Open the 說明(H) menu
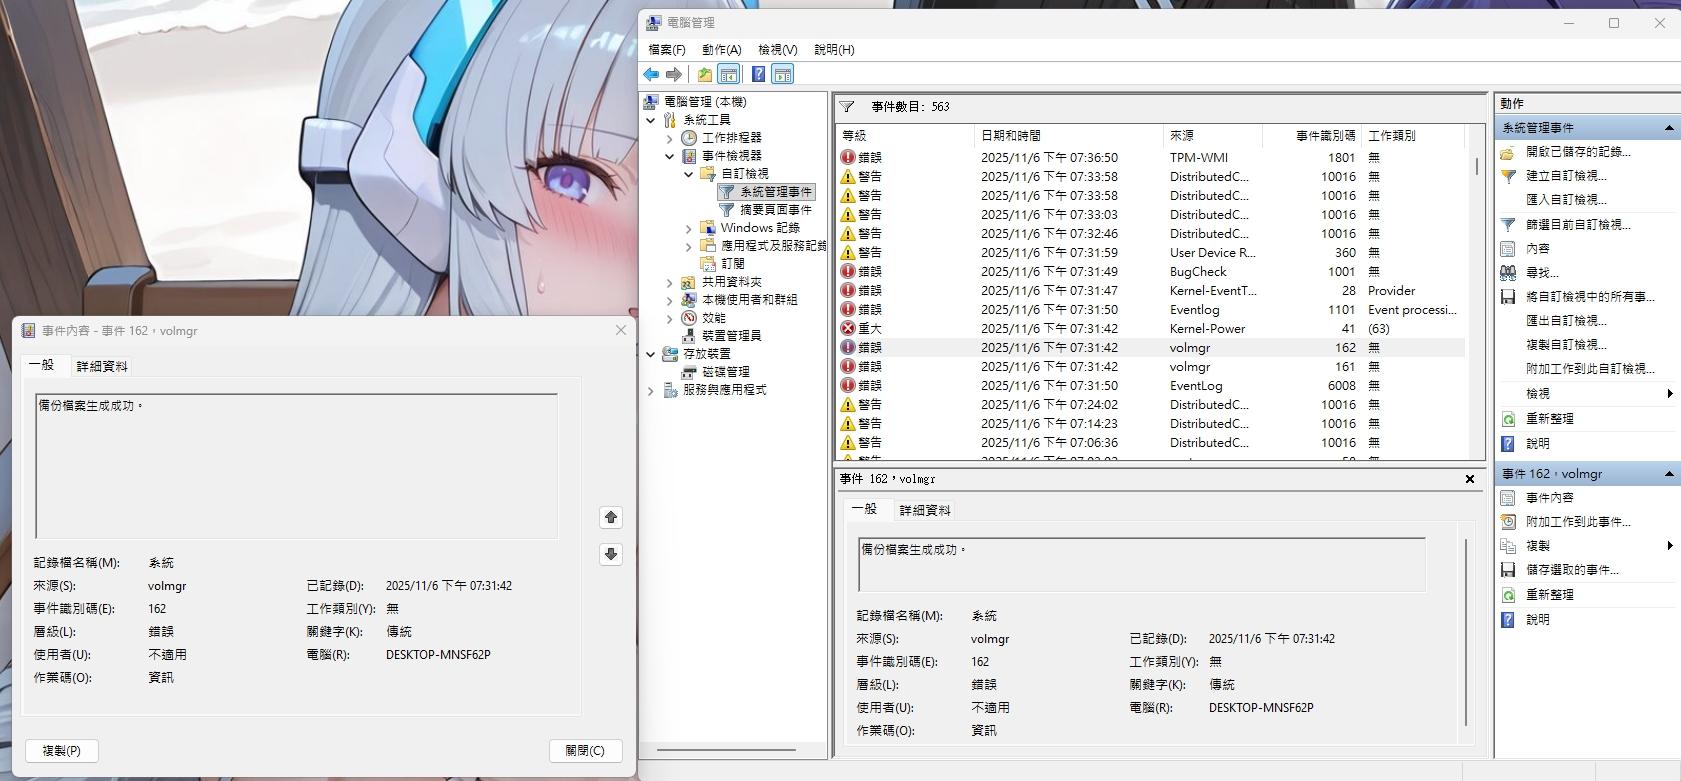The image size is (1681, 781). tap(834, 49)
